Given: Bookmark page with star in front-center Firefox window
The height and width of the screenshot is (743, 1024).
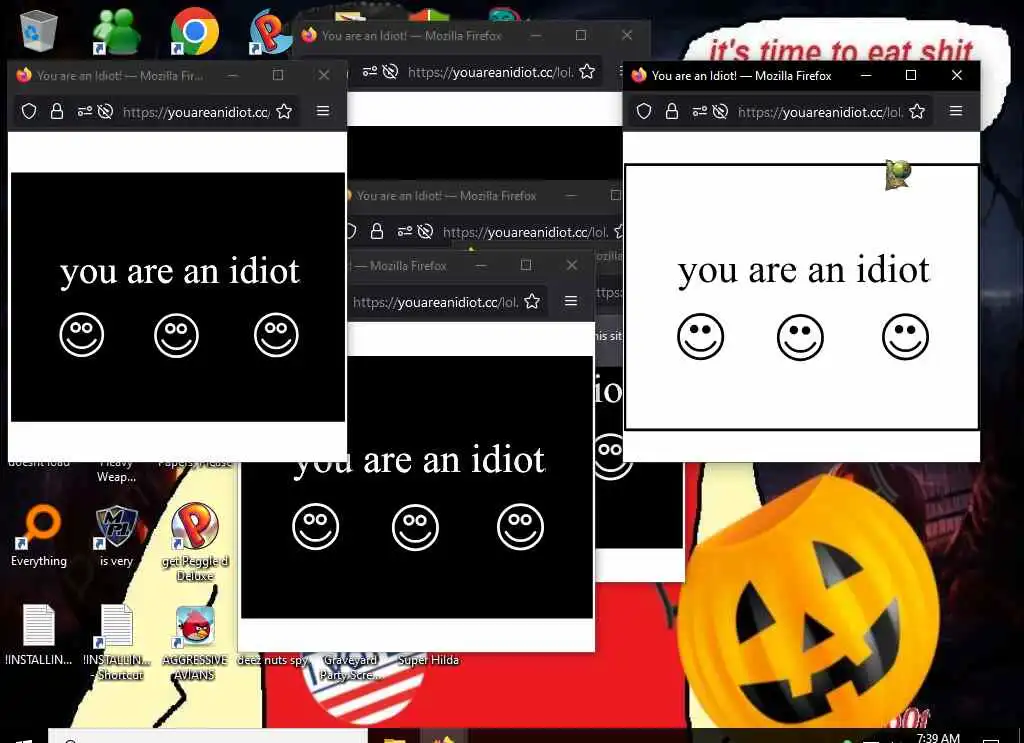Looking at the screenshot, I should pos(532,301).
